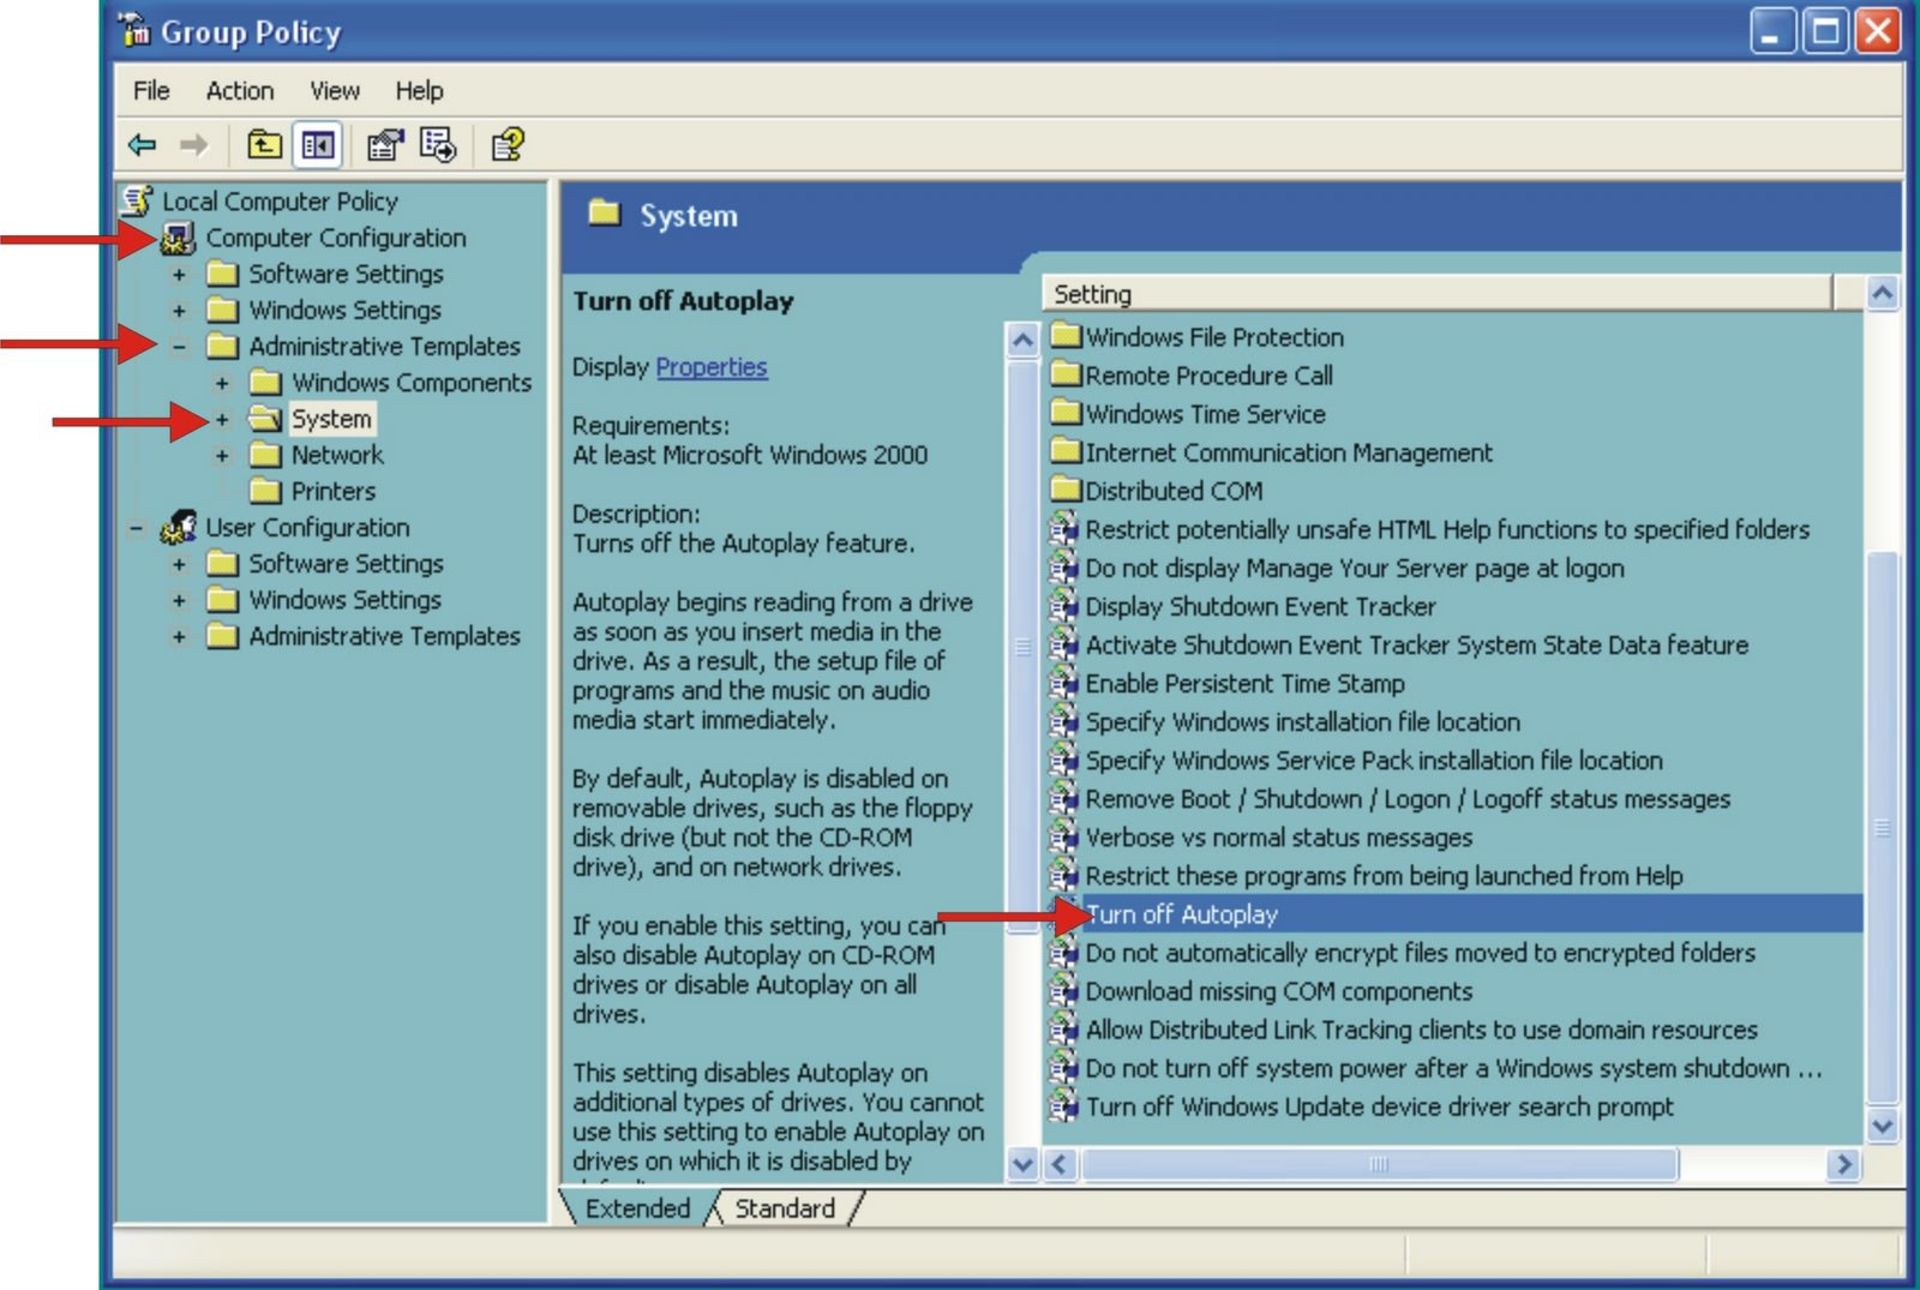Select Turn off Windows Update device driver search prompt

coord(1379,1107)
